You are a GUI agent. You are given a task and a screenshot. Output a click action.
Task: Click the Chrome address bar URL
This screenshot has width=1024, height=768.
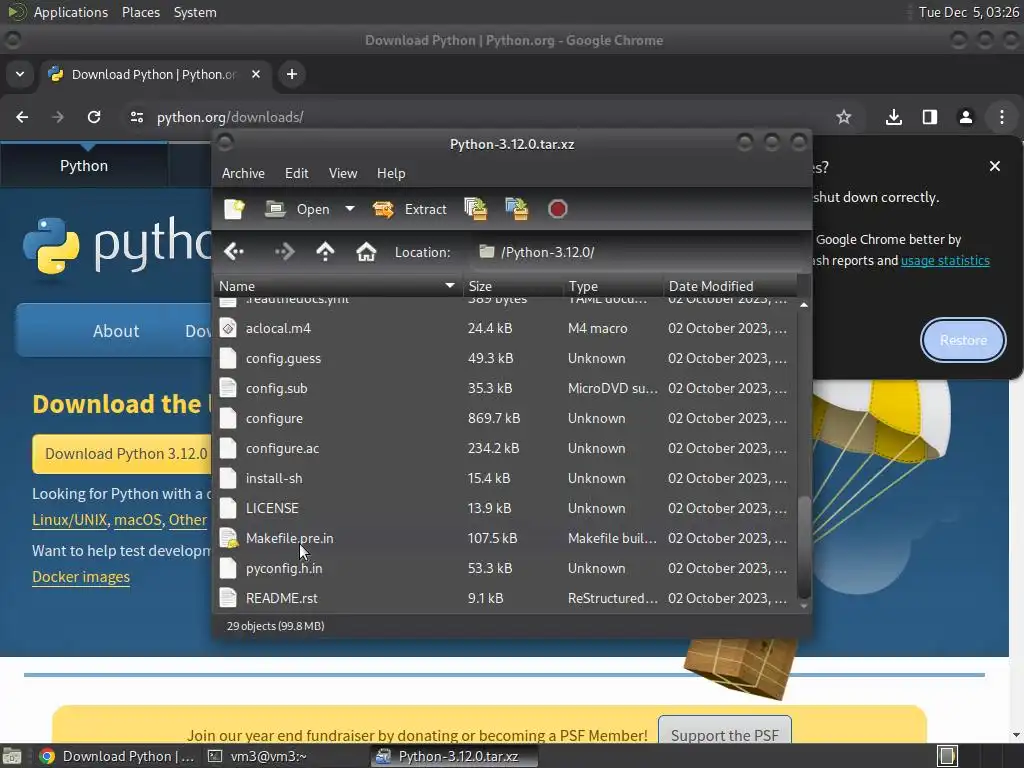230,117
